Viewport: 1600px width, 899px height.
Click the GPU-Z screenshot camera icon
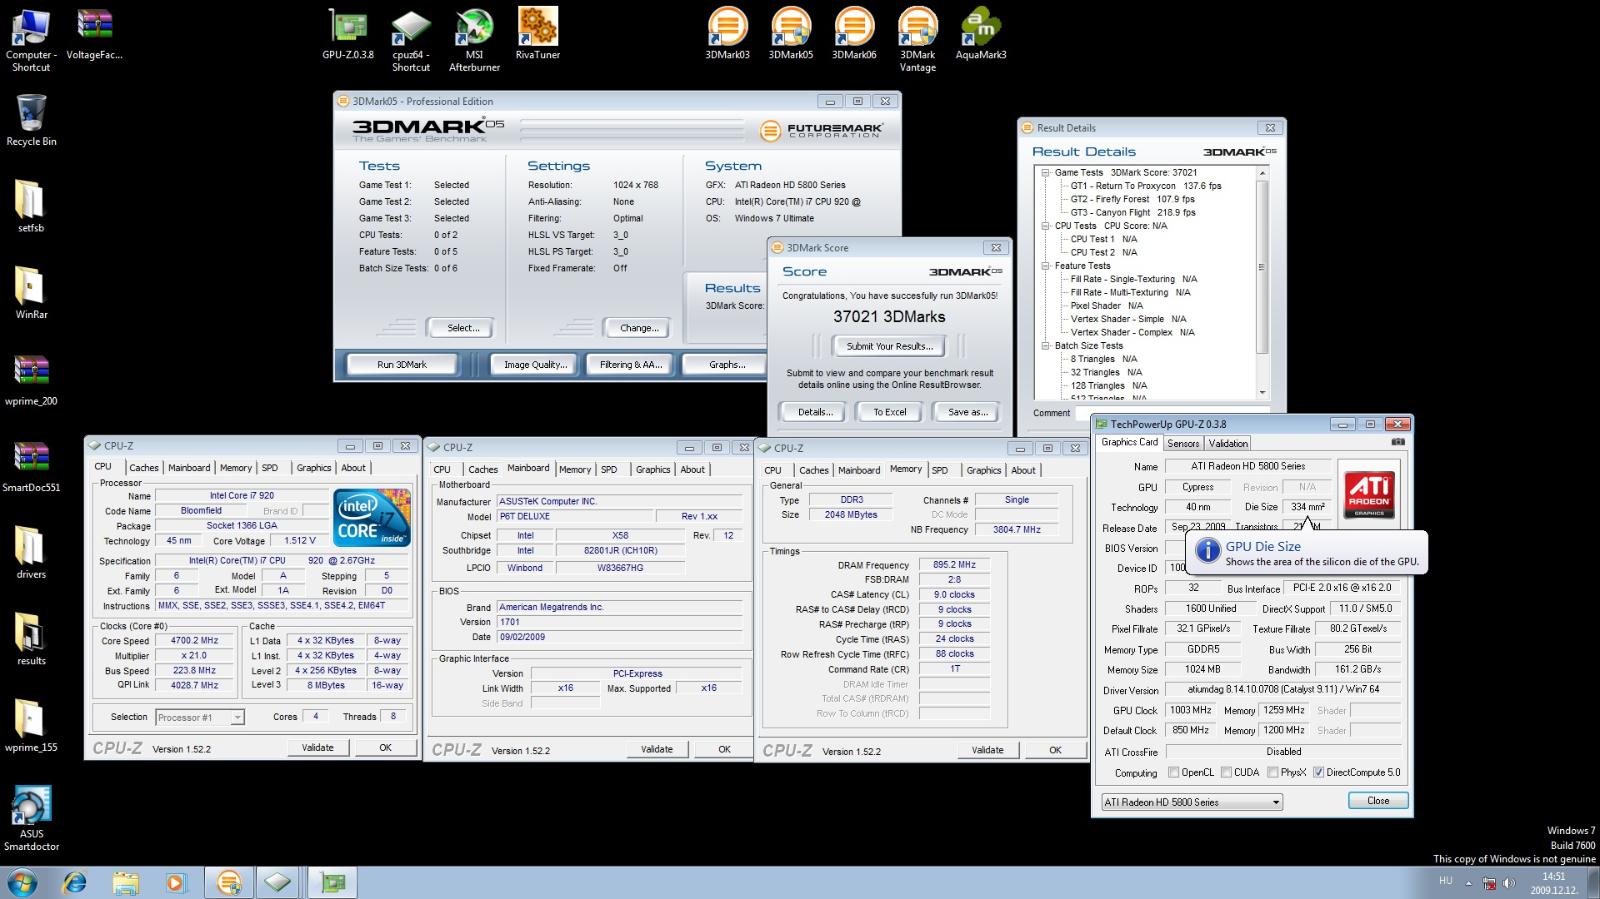point(1398,442)
